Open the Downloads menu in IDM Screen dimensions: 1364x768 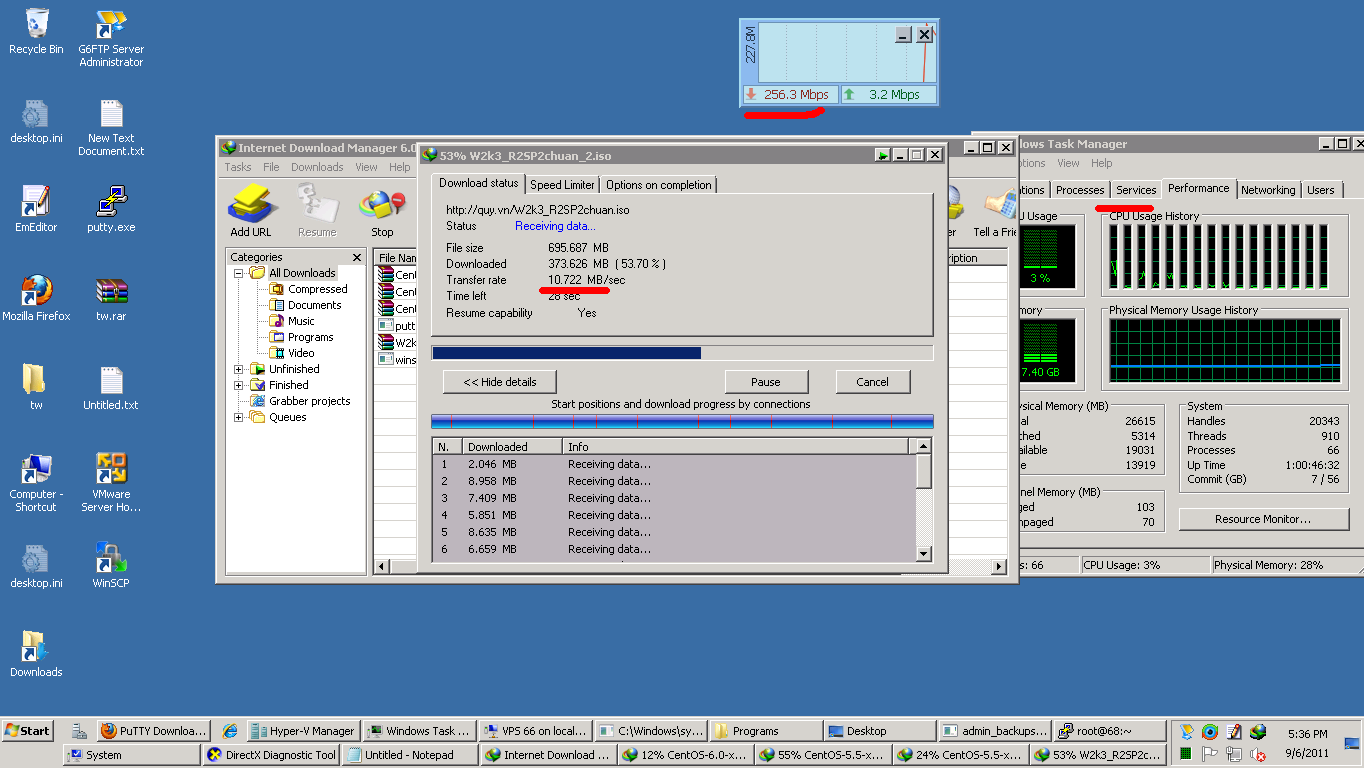[317, 167]
